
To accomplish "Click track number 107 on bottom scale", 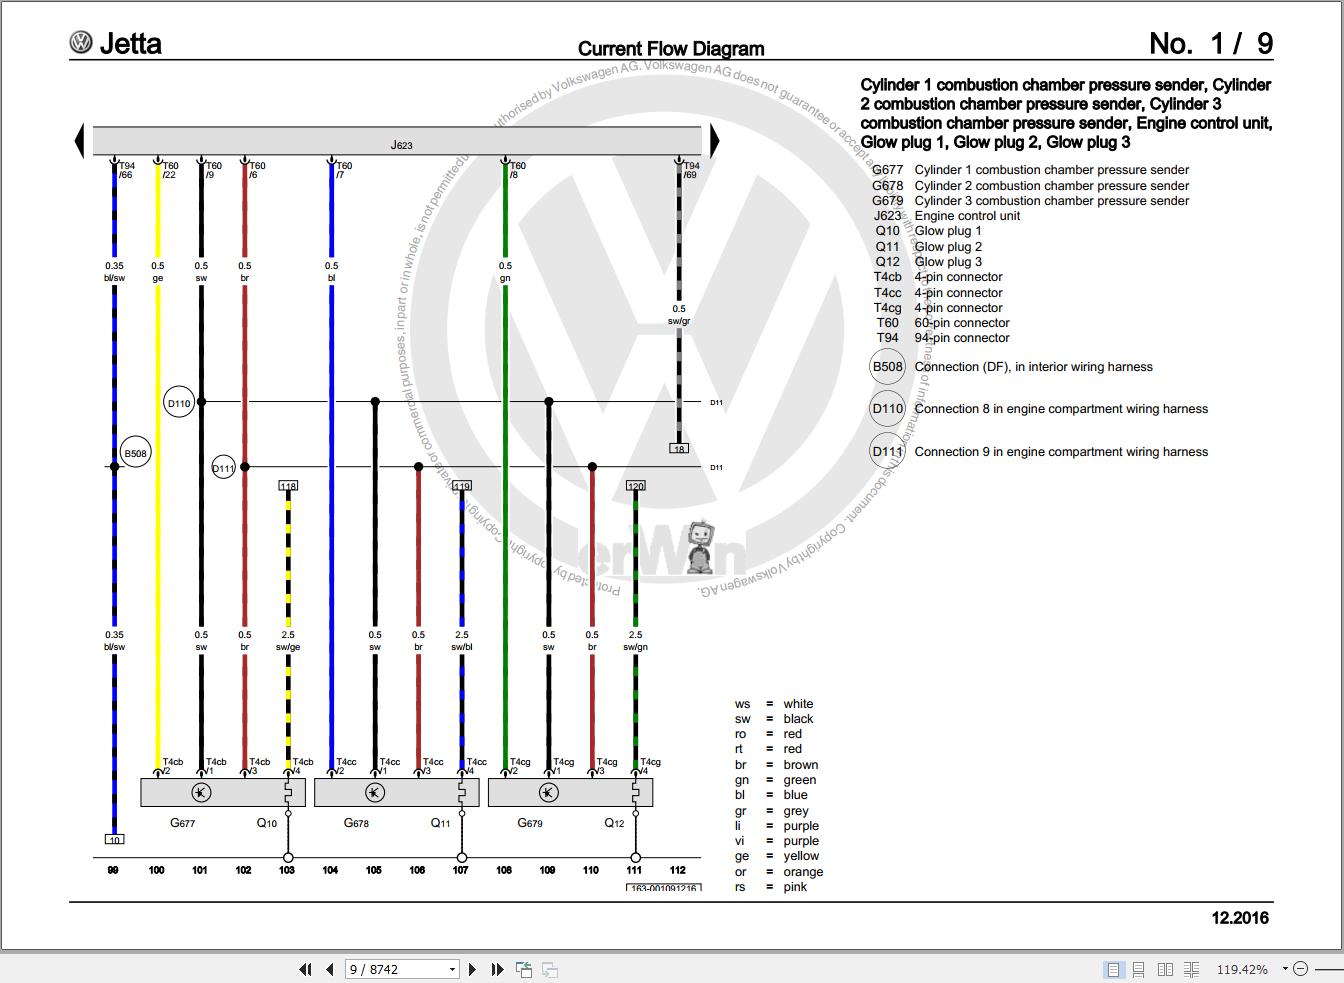I will tap(460, 870).
